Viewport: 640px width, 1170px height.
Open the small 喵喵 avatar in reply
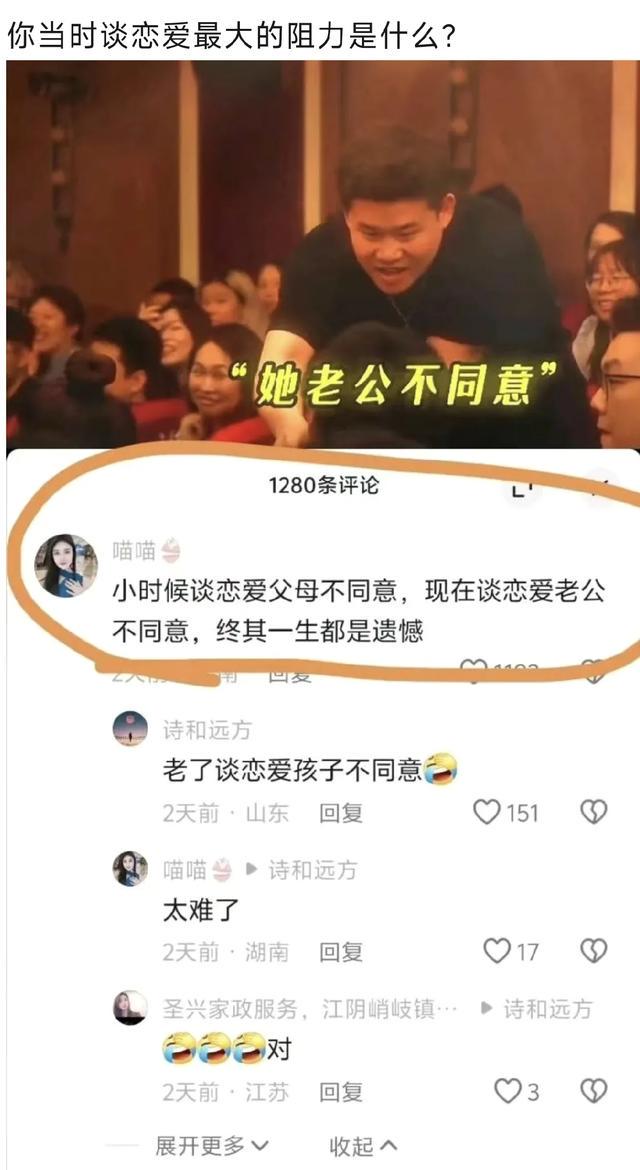131,869
